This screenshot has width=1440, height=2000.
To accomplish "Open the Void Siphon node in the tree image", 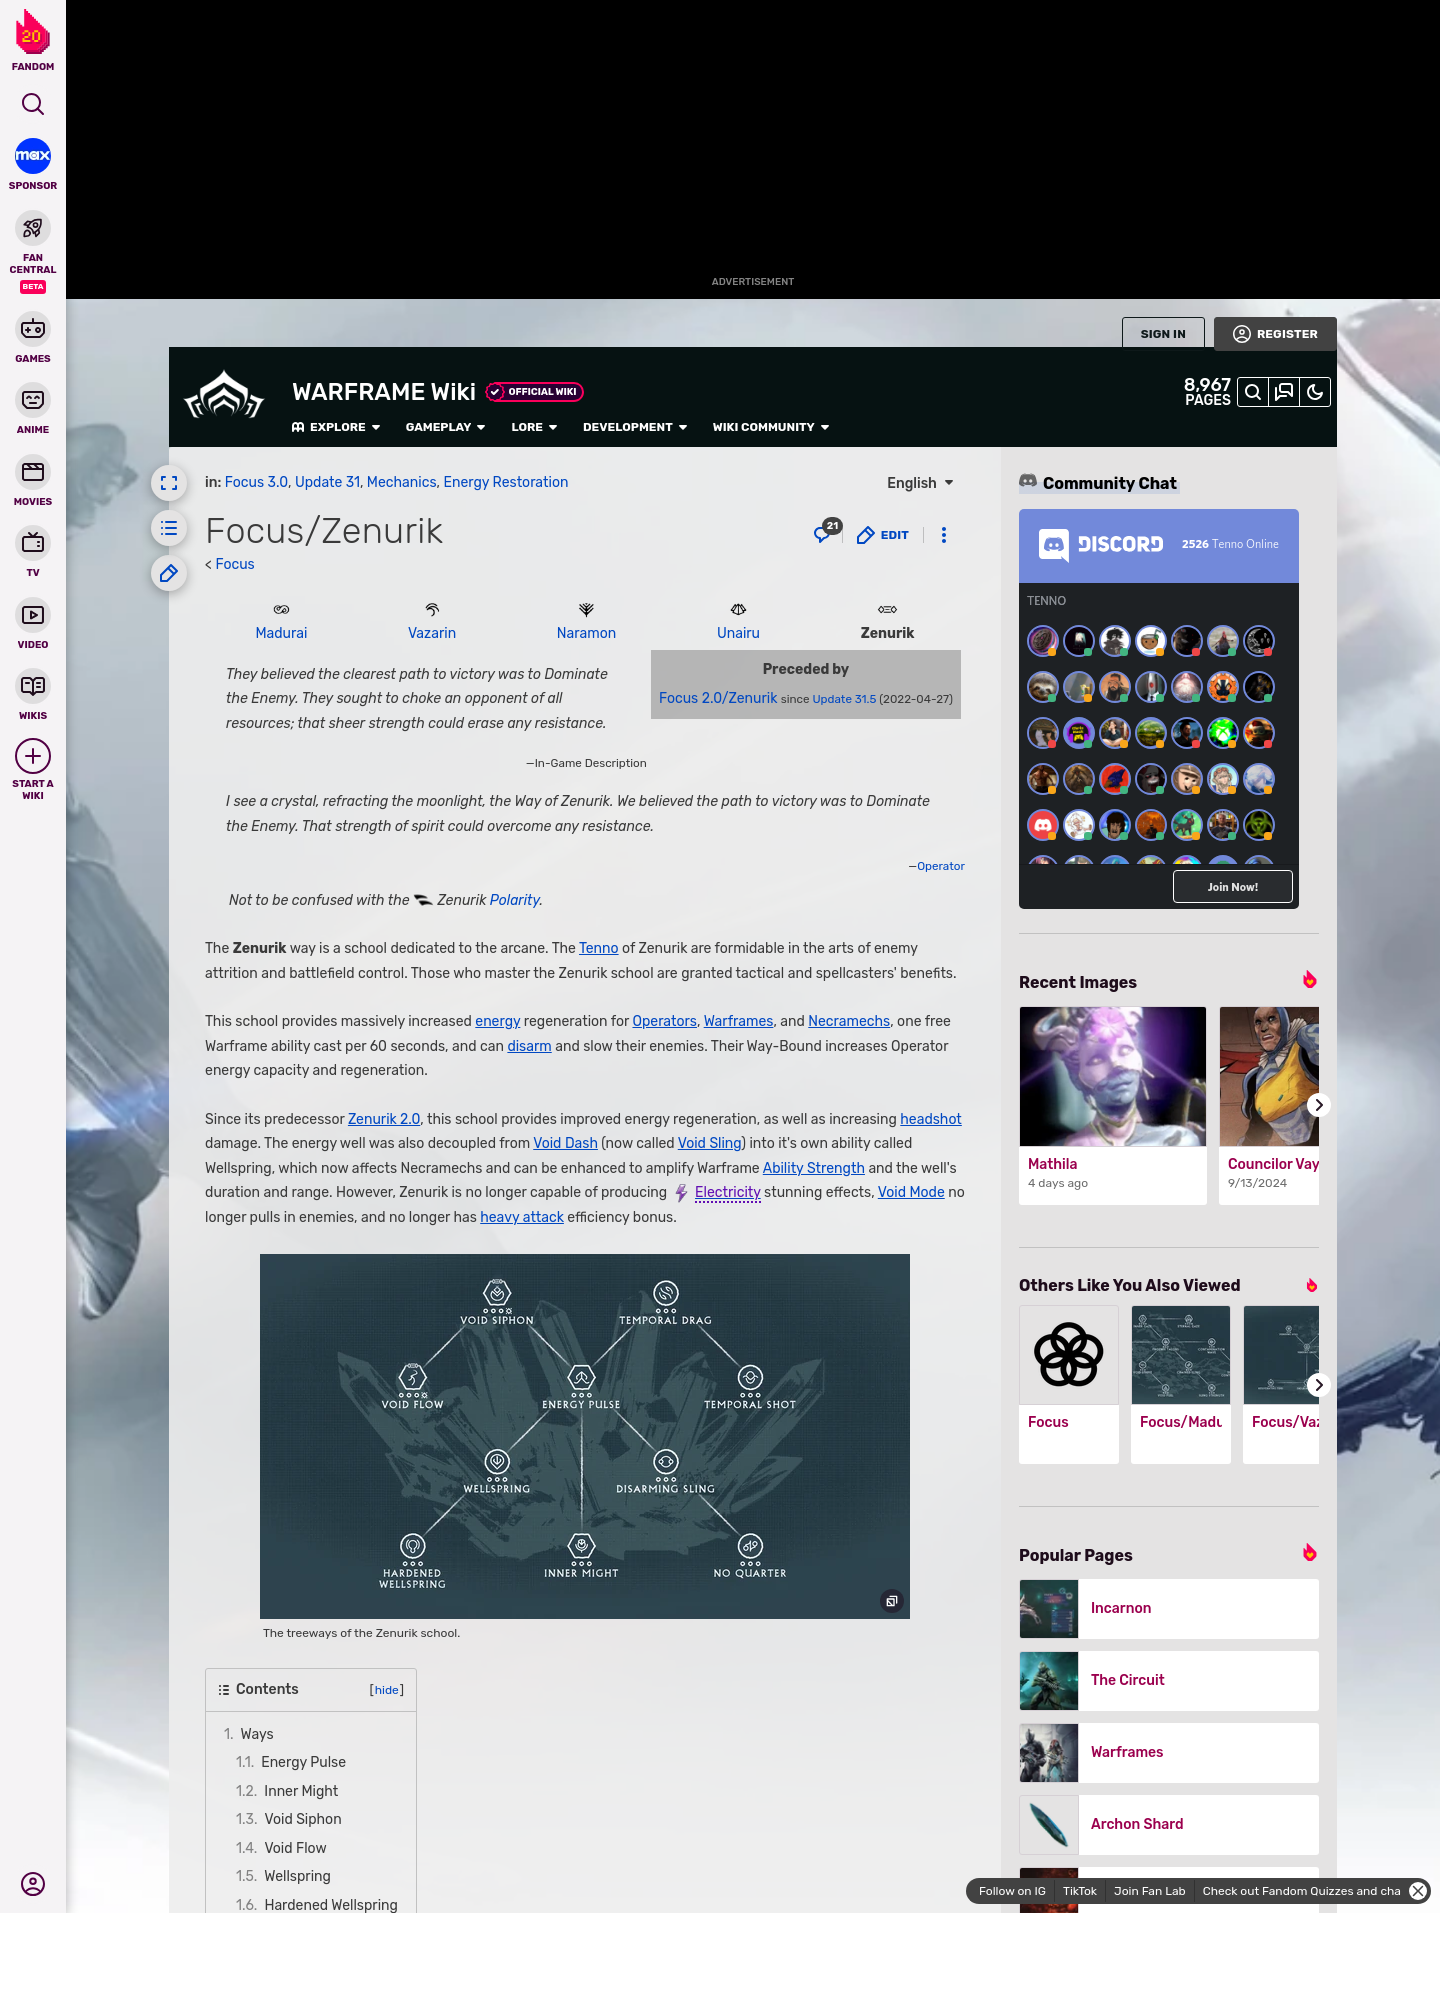I will click(x=497, y=1301).
